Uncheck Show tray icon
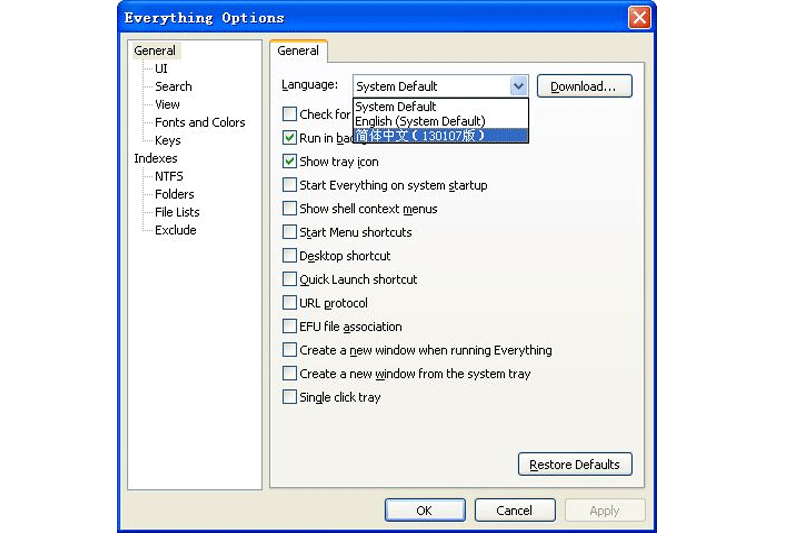 [x=289, y=161]
